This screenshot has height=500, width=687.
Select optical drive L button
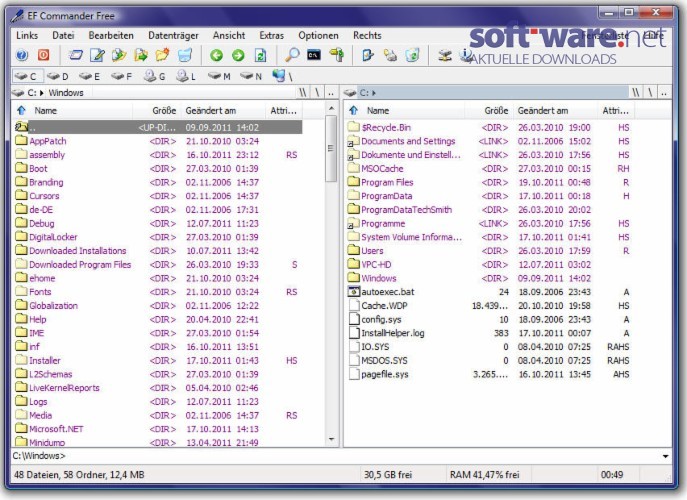coord(186,77)
